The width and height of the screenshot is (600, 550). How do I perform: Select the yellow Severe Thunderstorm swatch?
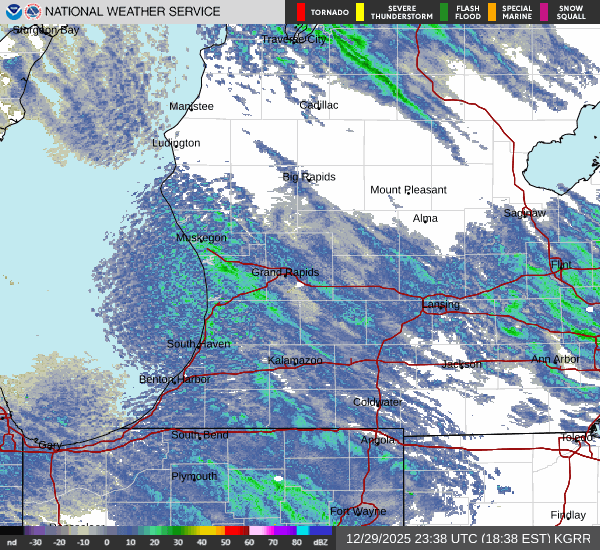359,12
